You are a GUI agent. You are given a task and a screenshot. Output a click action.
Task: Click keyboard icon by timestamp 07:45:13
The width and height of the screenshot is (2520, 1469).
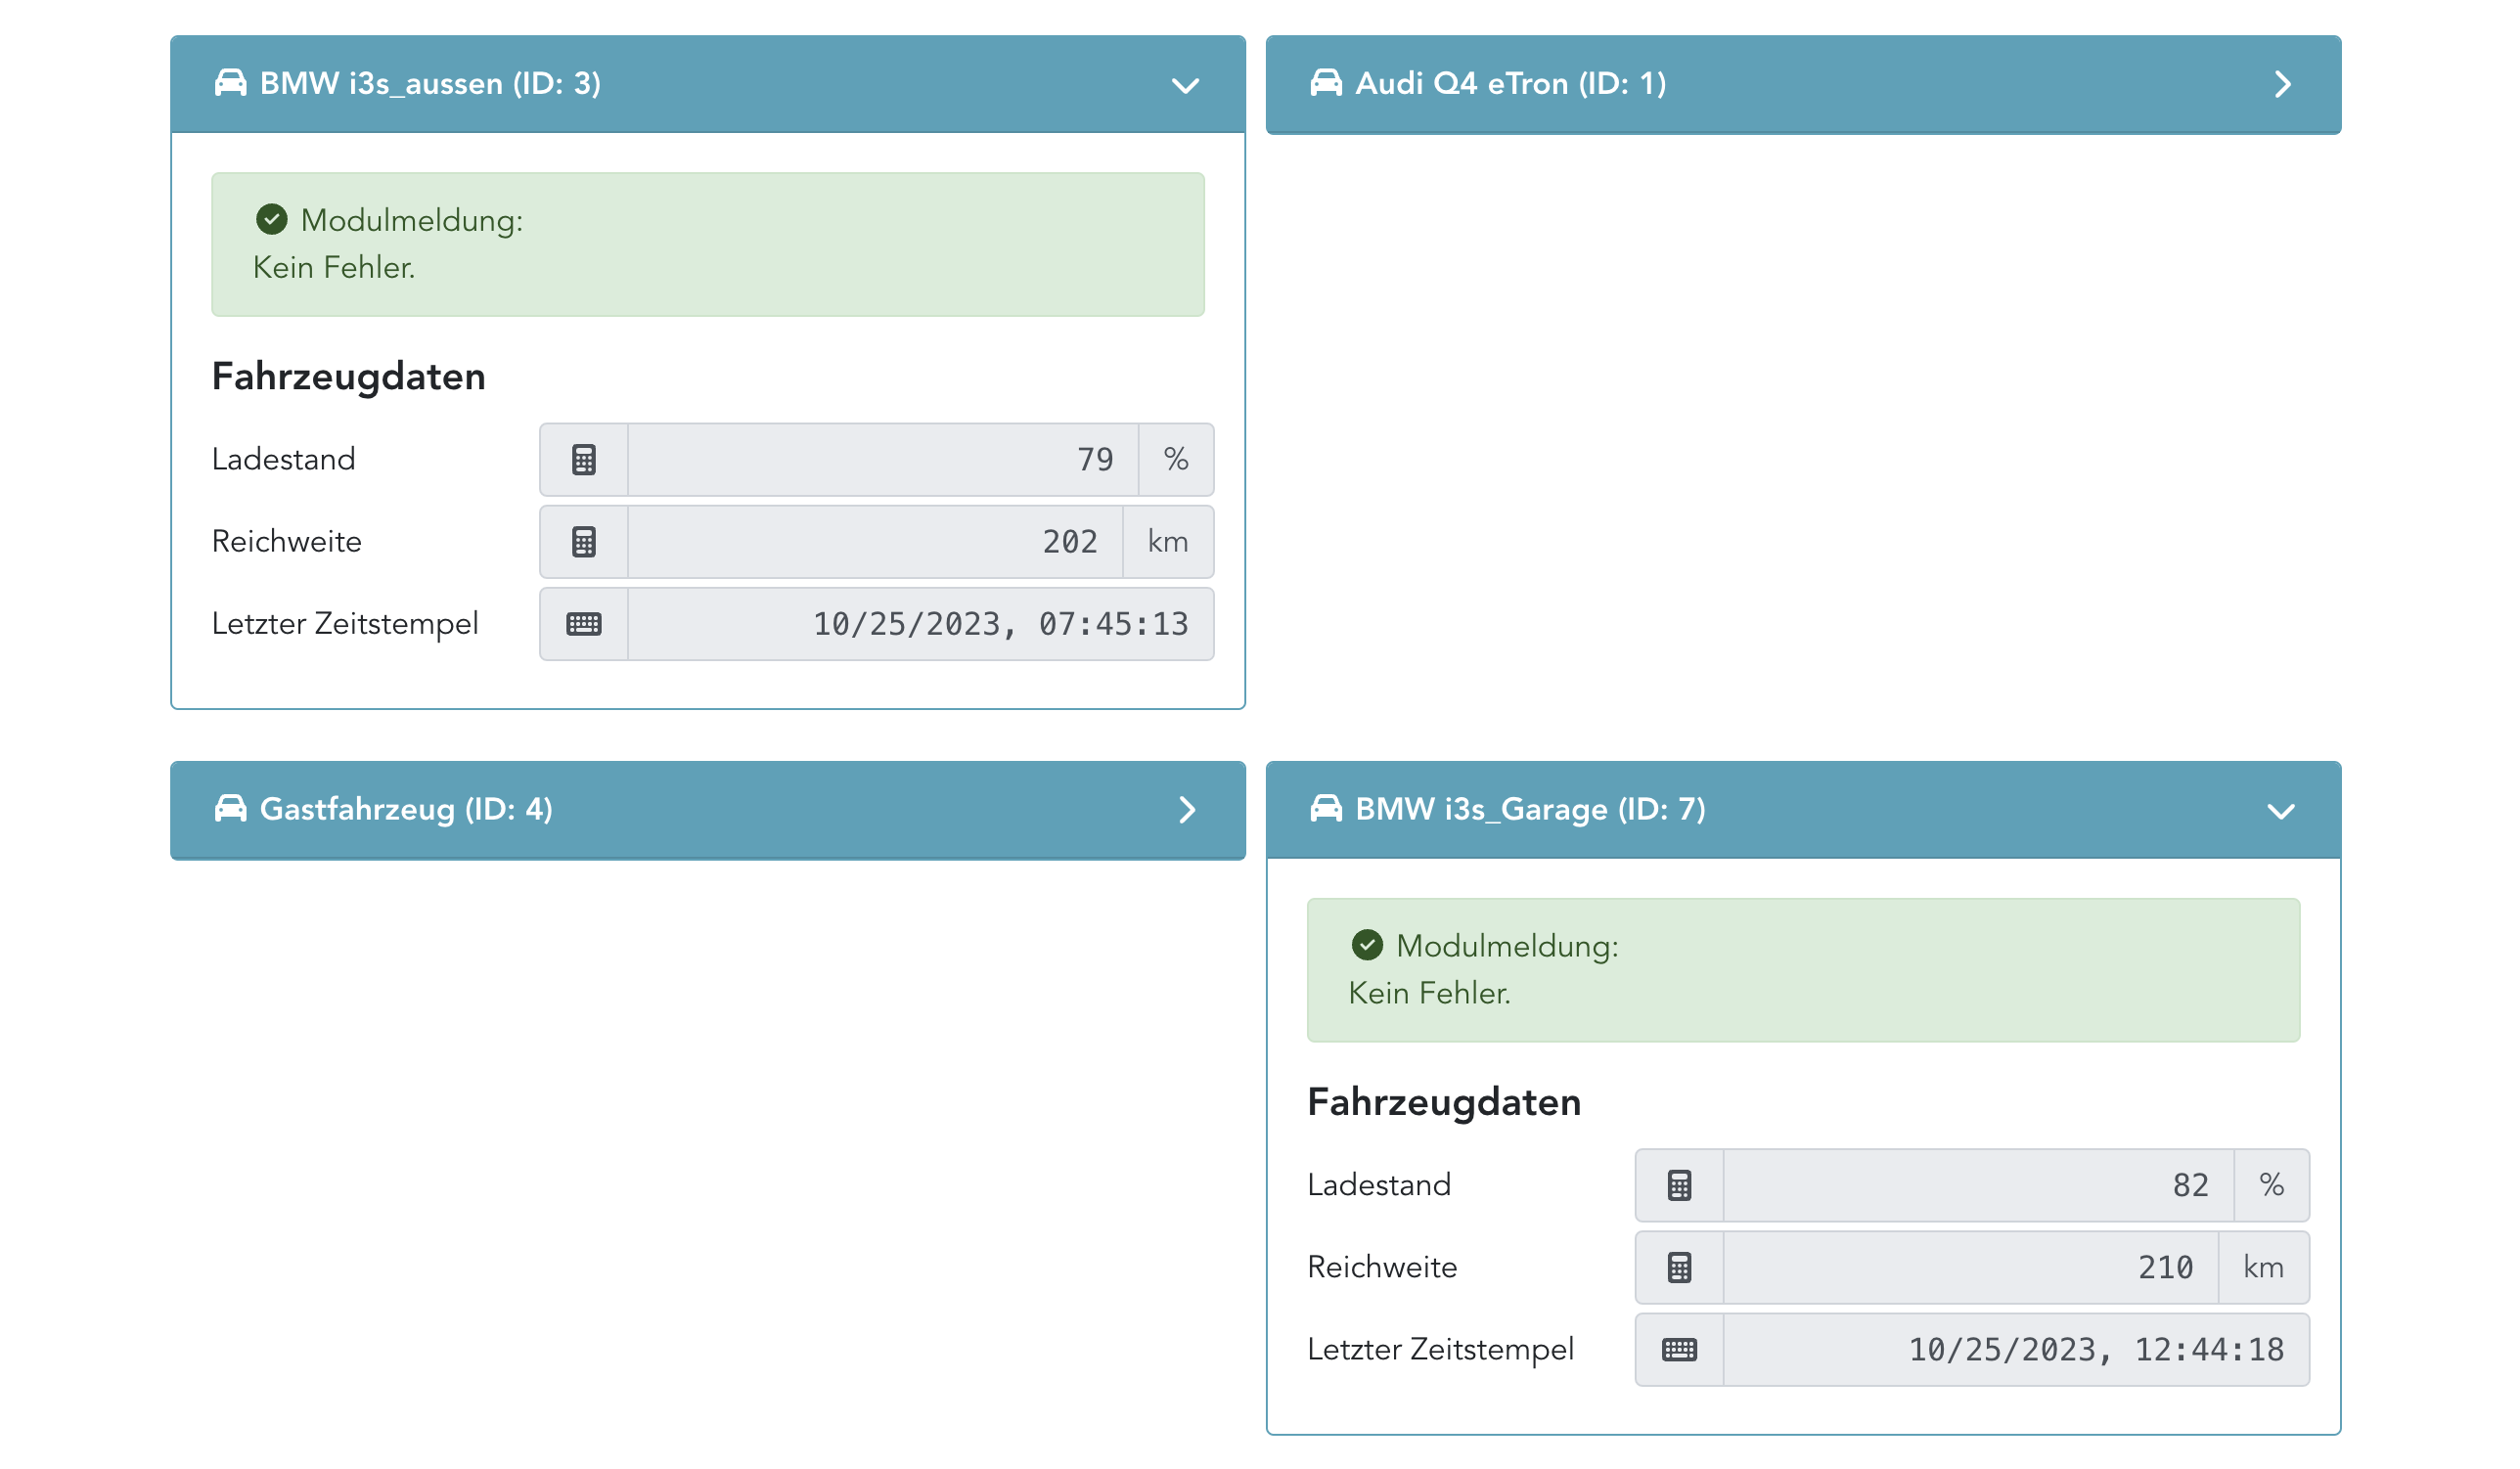[584, 625]
